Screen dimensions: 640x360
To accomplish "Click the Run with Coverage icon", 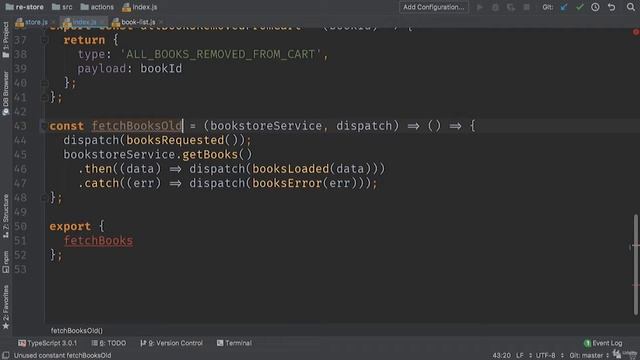I will click(511, 7).
